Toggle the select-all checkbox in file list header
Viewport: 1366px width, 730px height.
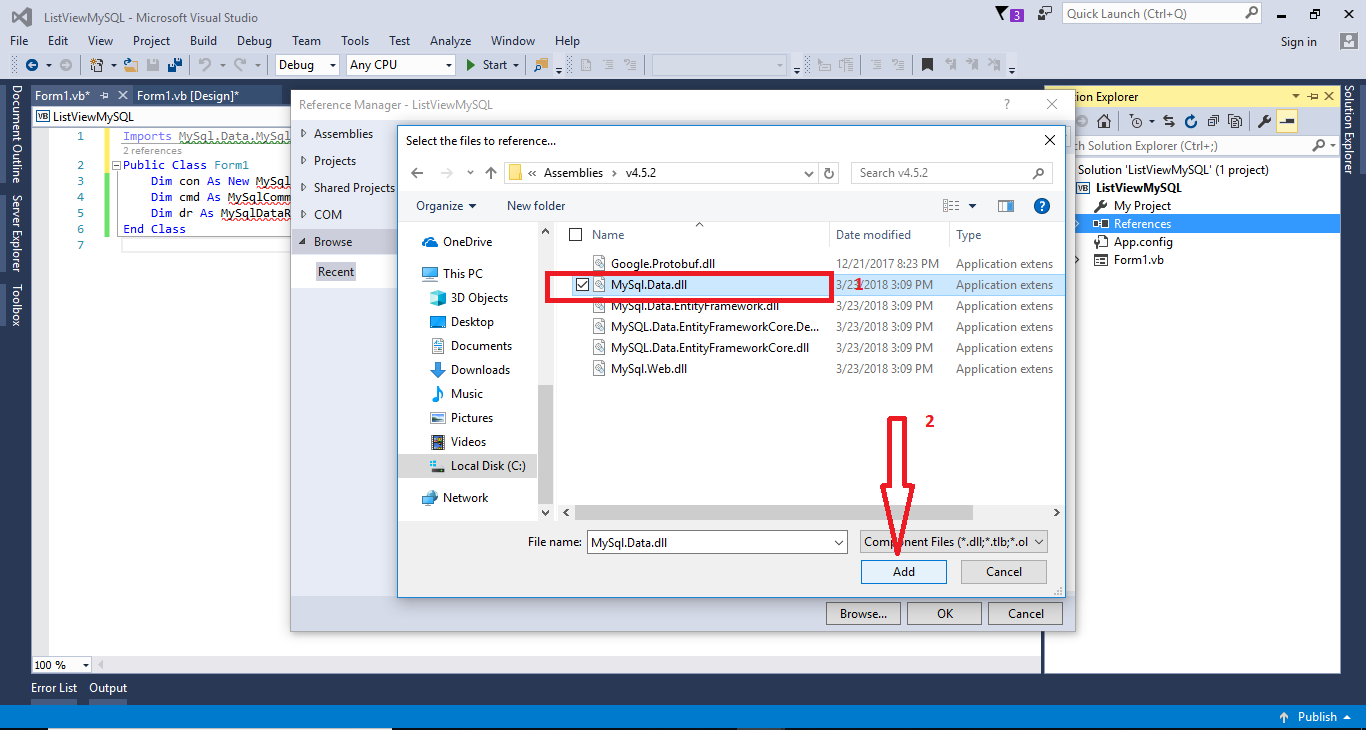click(575, 235)
